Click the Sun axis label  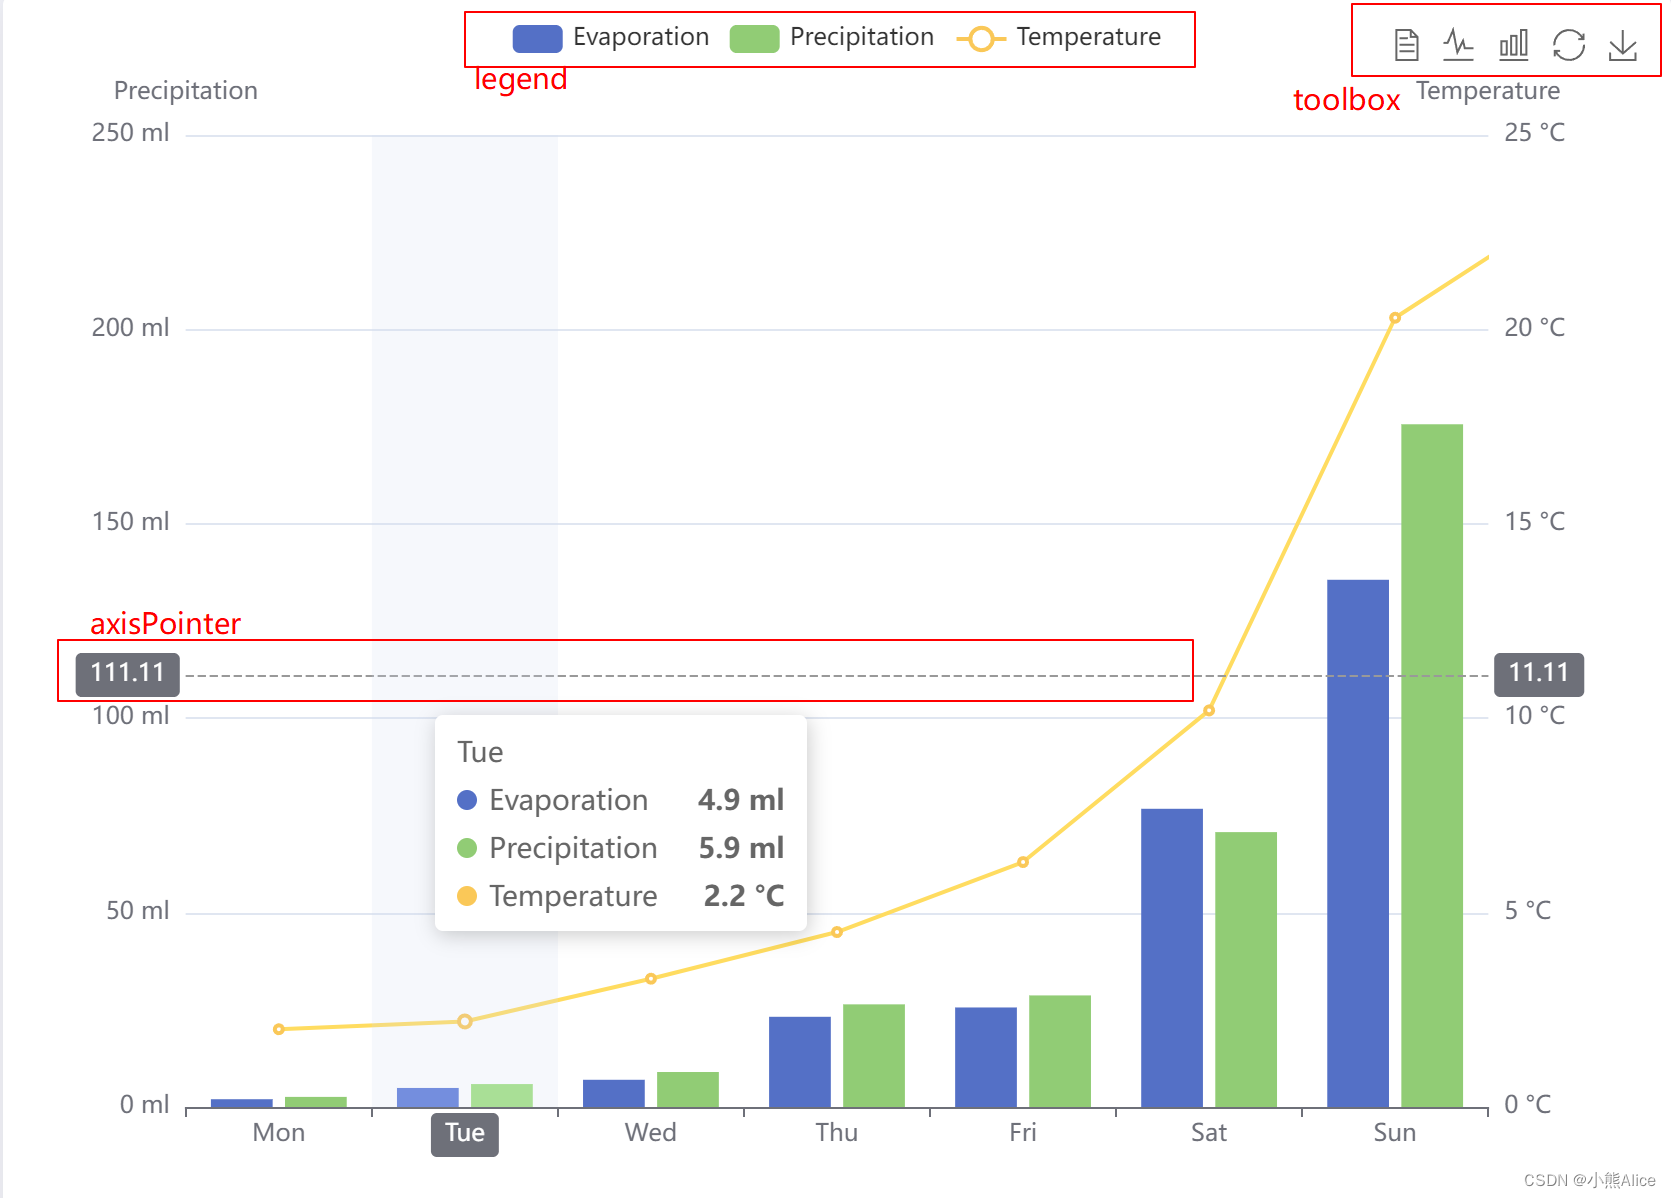tap(1395, 1133)
